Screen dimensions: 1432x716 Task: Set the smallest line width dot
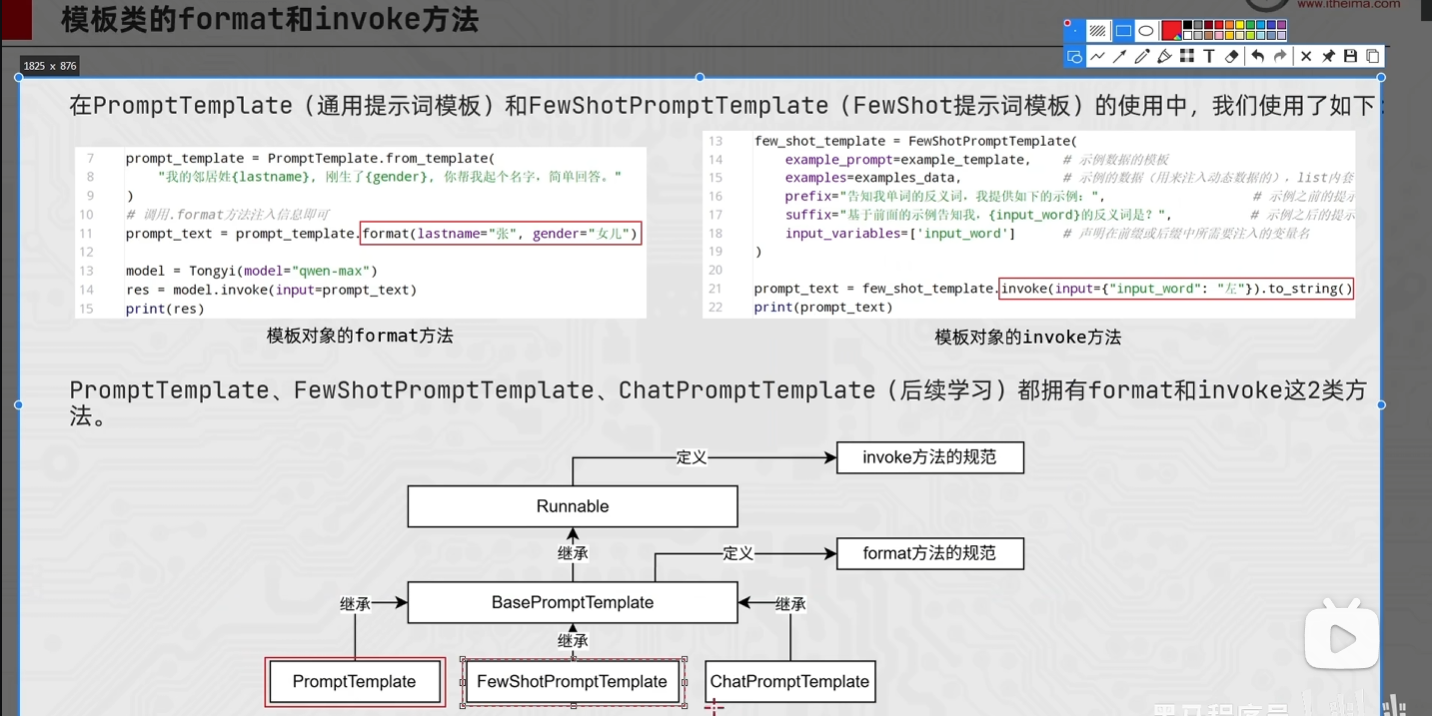click(1075, 31)
